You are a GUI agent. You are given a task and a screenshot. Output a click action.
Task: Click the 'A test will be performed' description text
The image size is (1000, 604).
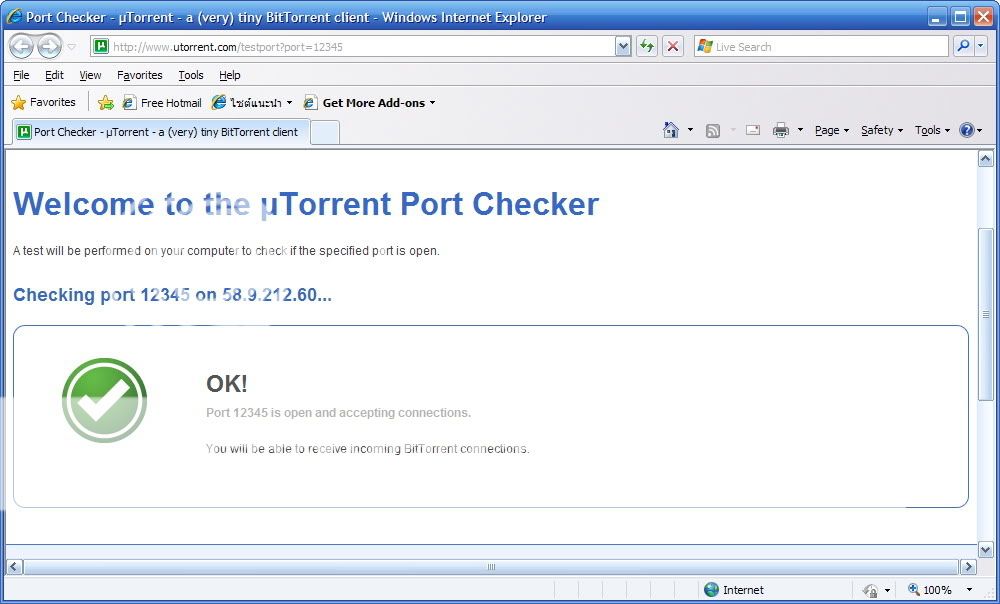pos(226,251)
